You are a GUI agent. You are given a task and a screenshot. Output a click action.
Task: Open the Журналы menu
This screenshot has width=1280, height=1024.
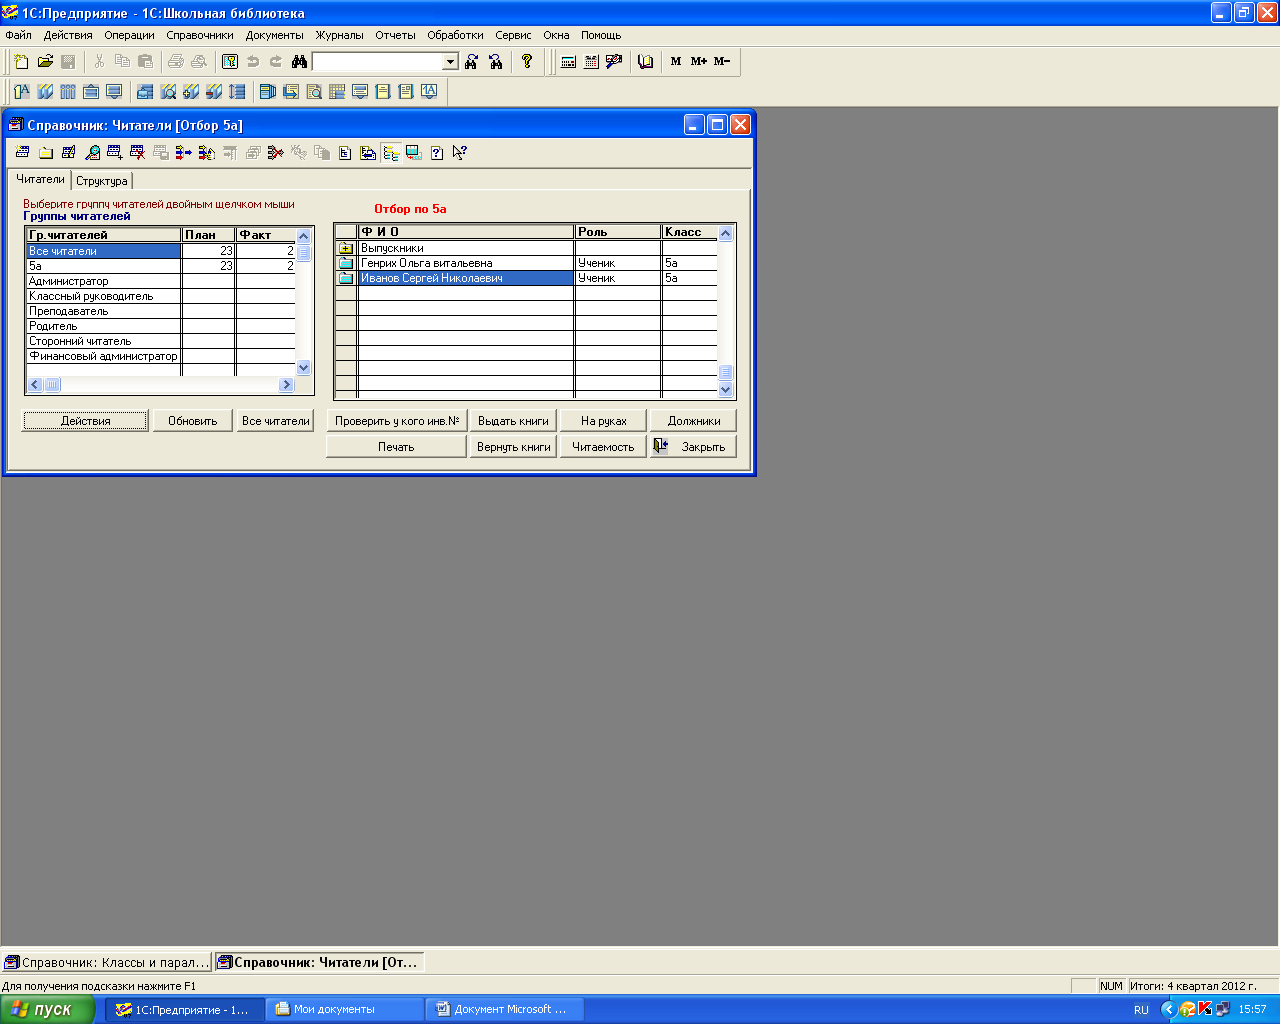340,35
